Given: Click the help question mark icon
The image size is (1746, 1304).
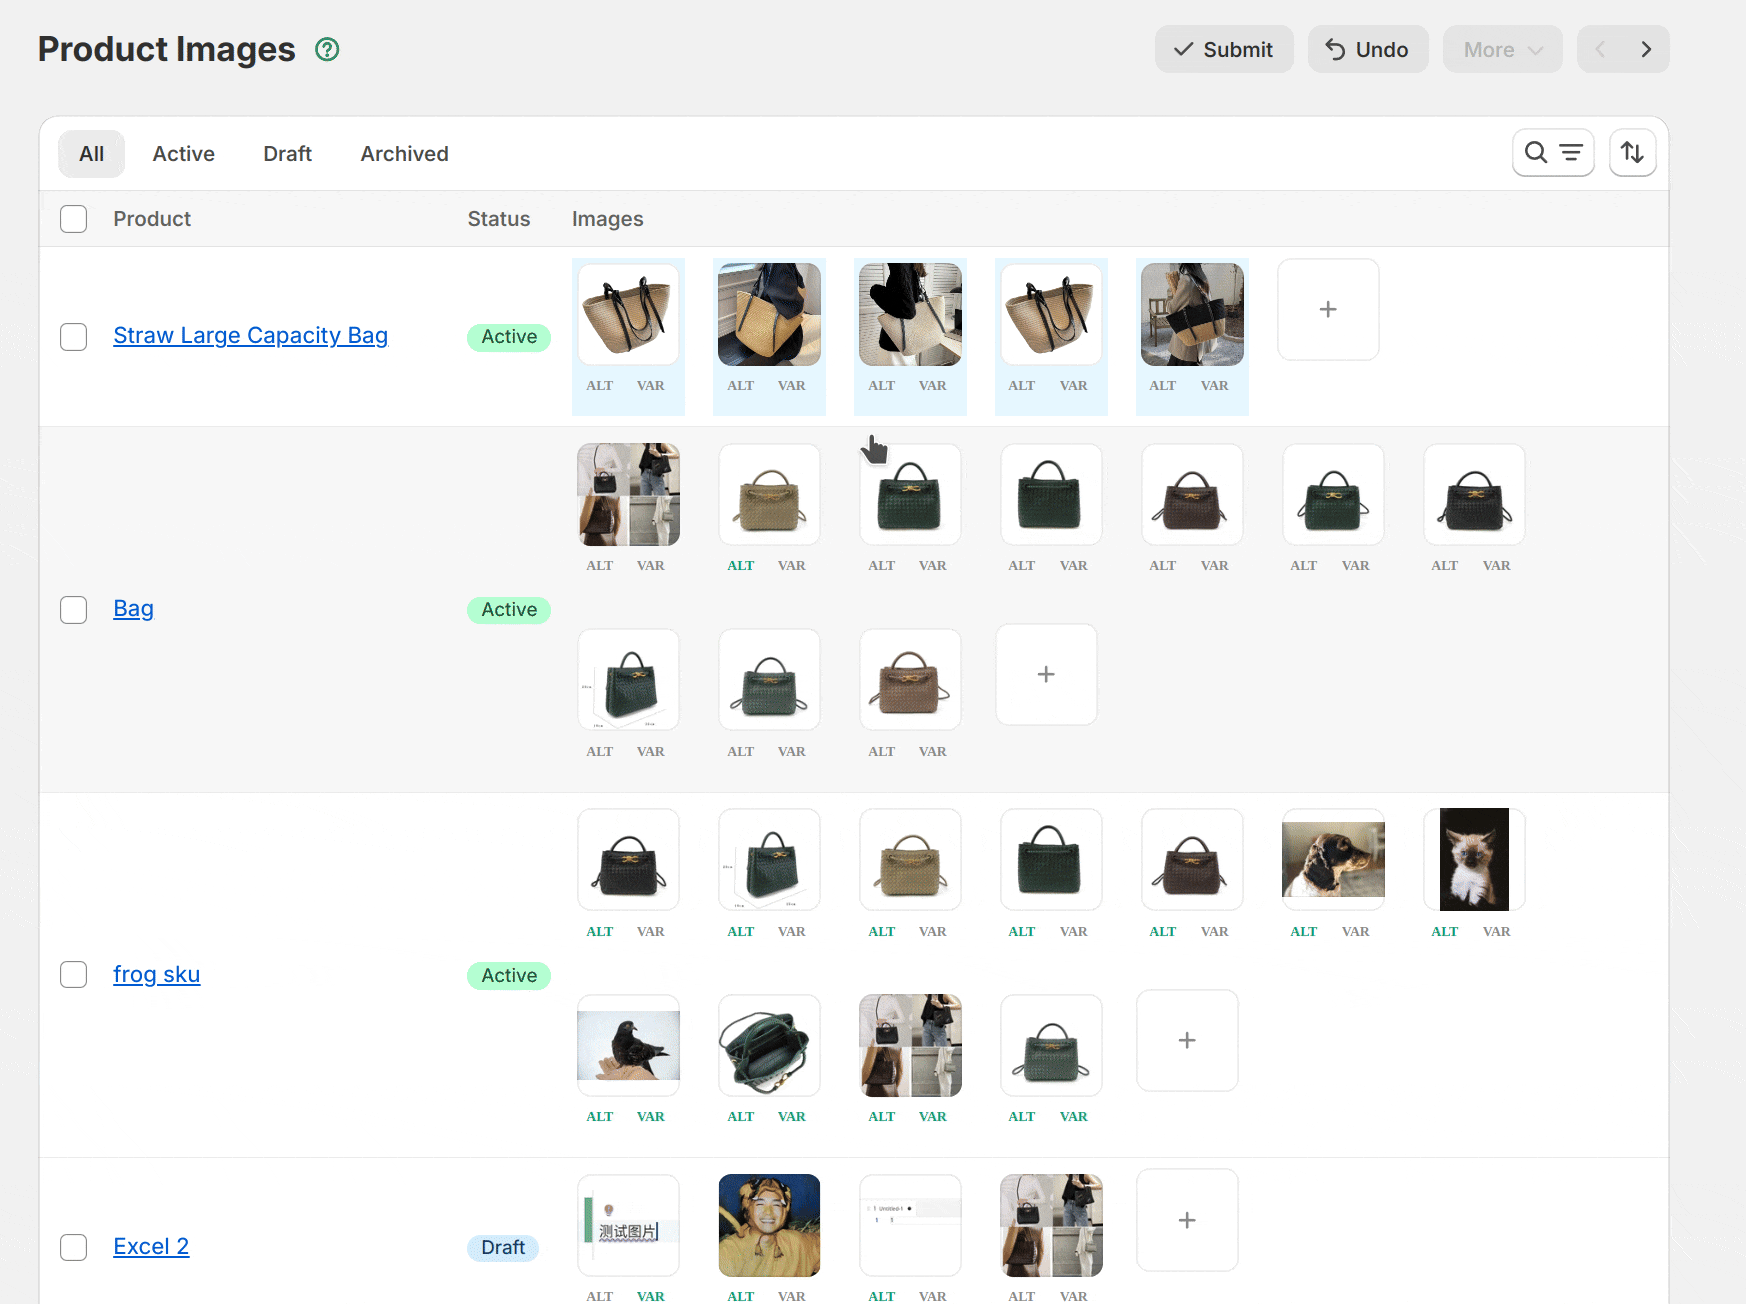Looking at the screenshot, I should [x=327, y=50].
